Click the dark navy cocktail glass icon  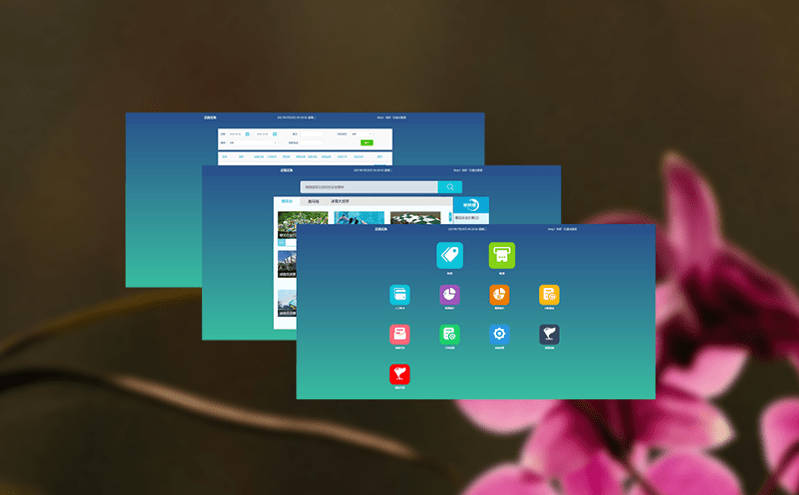click(549, 334)
